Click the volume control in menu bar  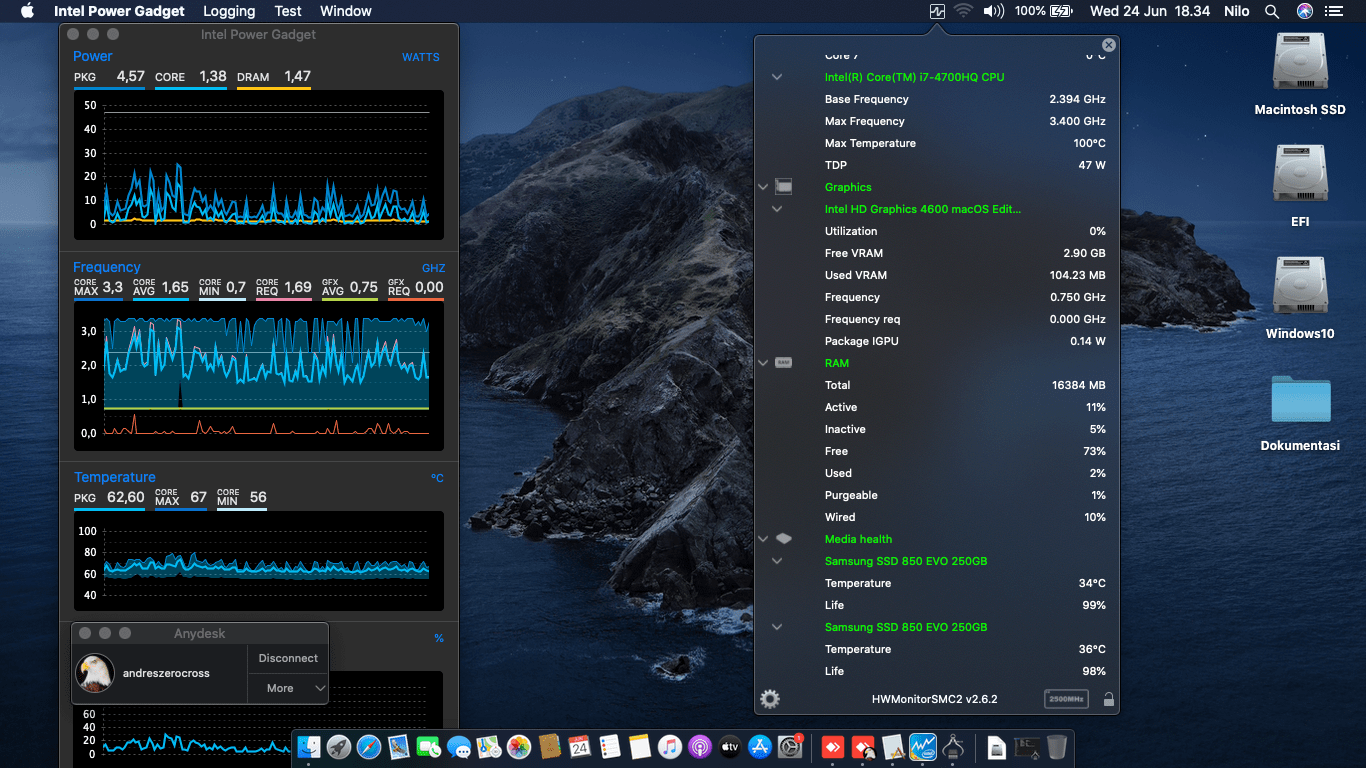(x=993, y=11)
